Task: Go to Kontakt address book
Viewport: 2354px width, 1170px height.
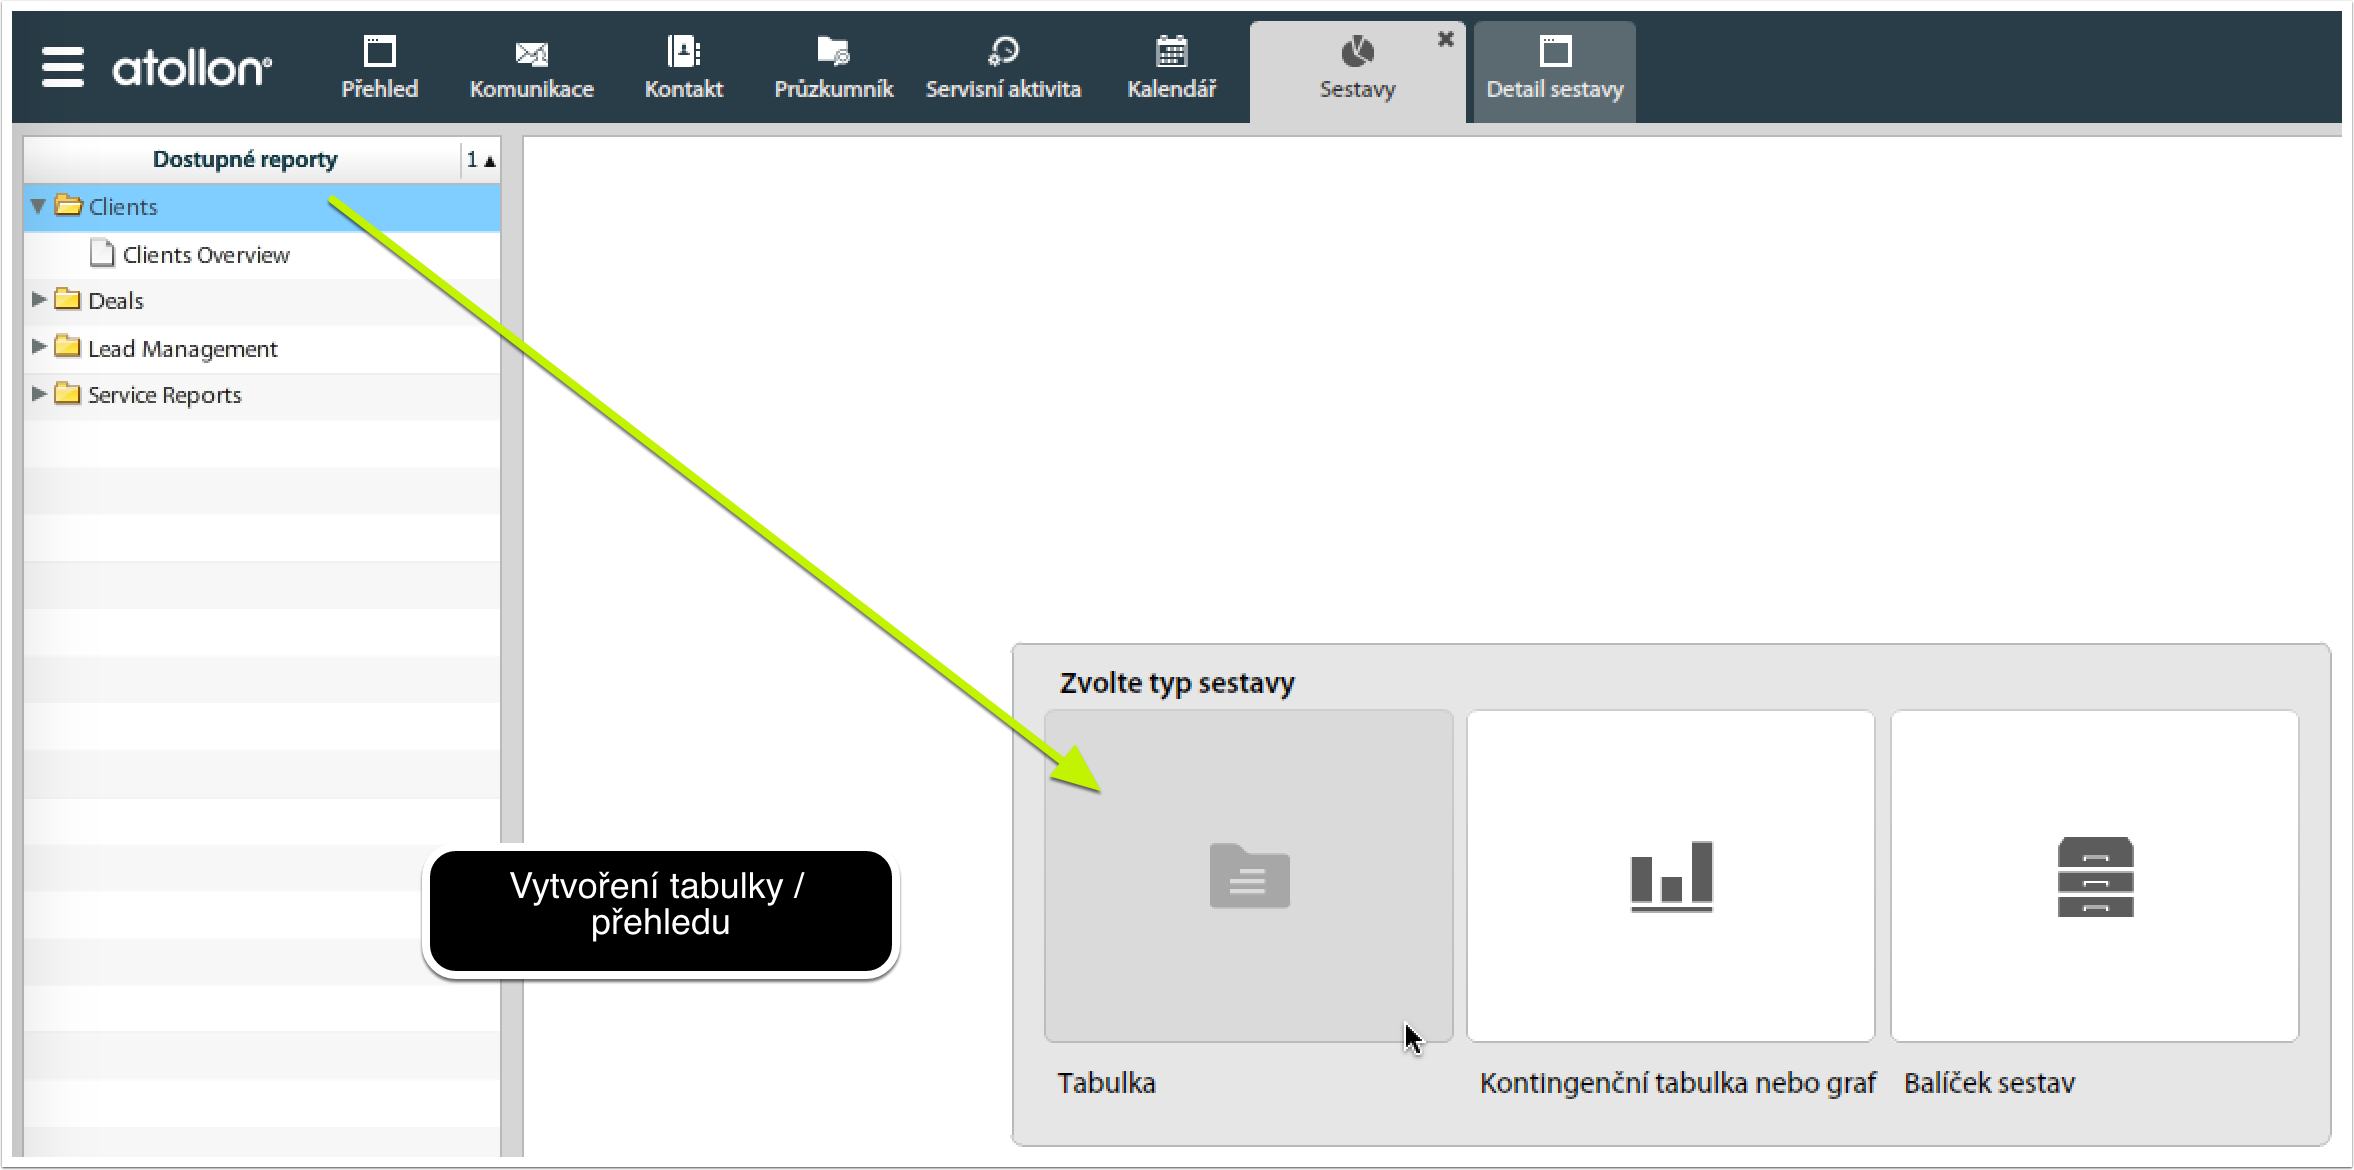Action: [x=684, y=68]
